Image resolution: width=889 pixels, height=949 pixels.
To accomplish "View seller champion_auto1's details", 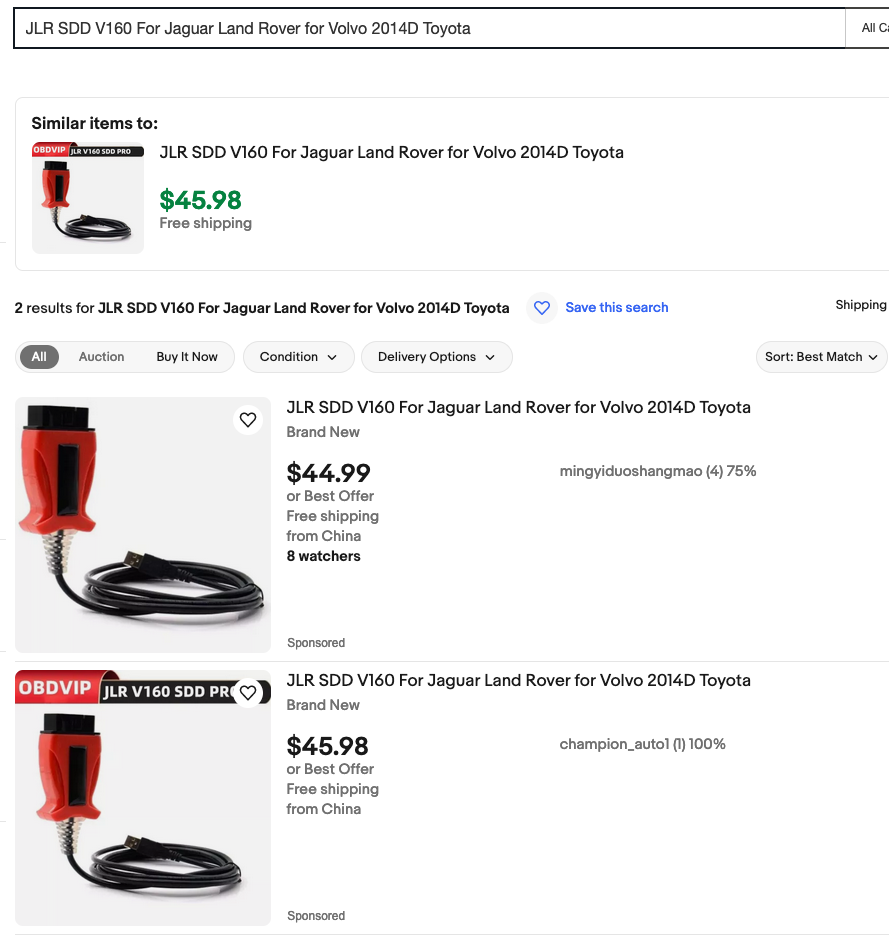I will click(642, 744).
